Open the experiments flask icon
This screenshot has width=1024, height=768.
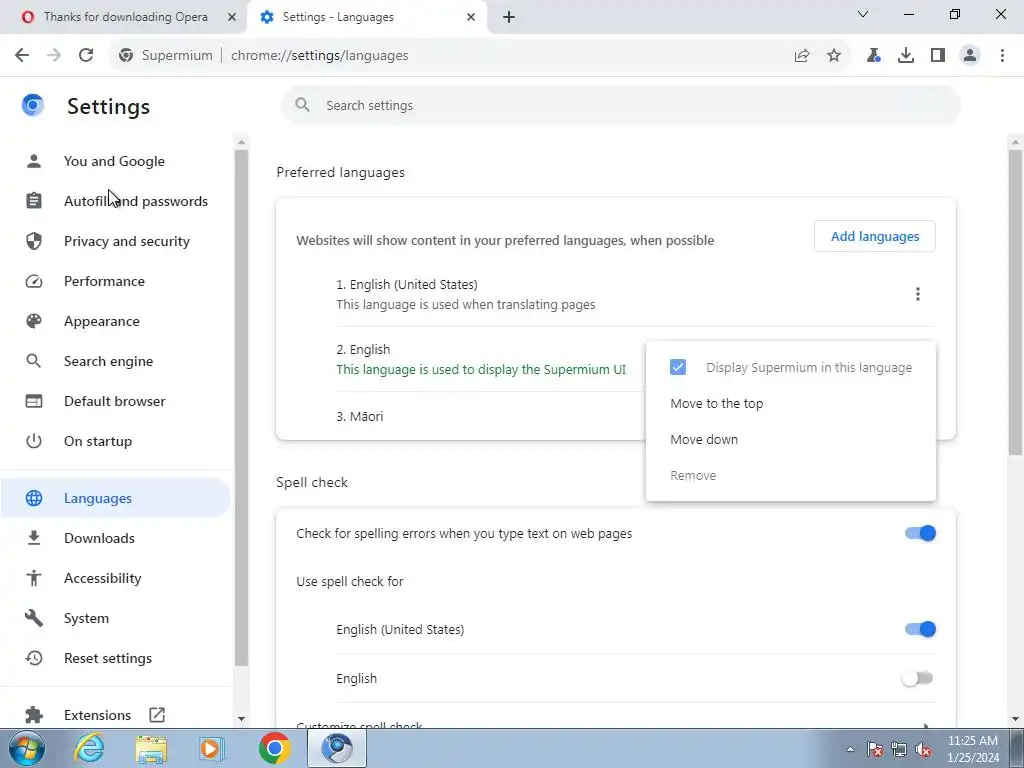point(874,56)
